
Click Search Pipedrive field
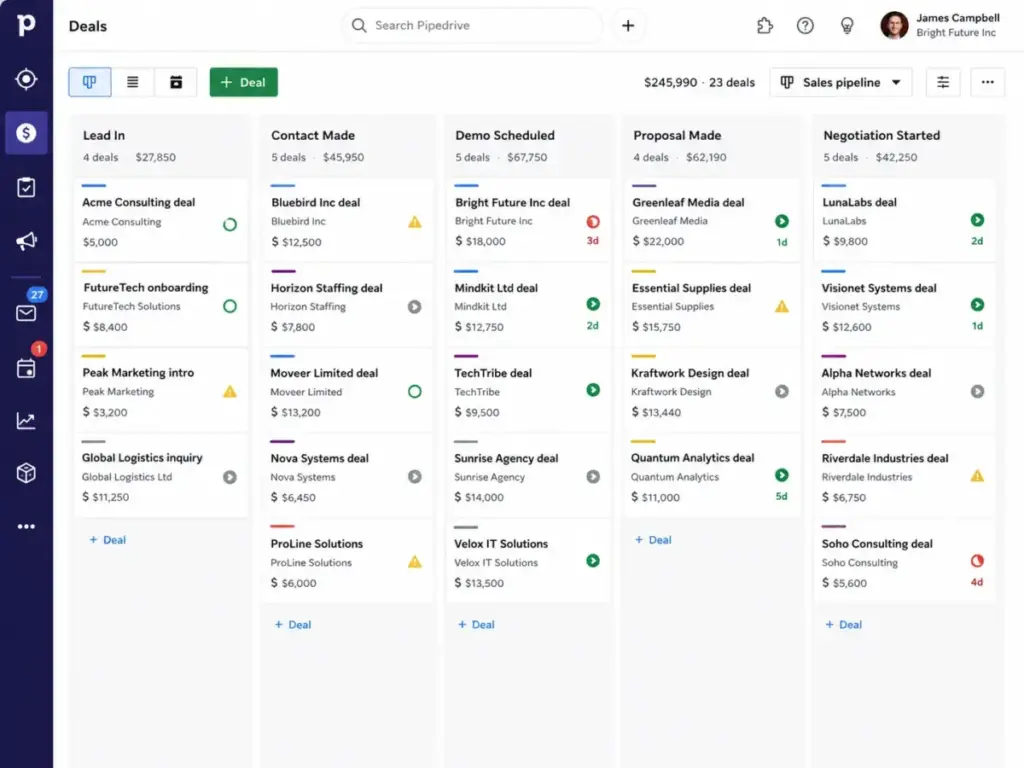tap(472, 25)
